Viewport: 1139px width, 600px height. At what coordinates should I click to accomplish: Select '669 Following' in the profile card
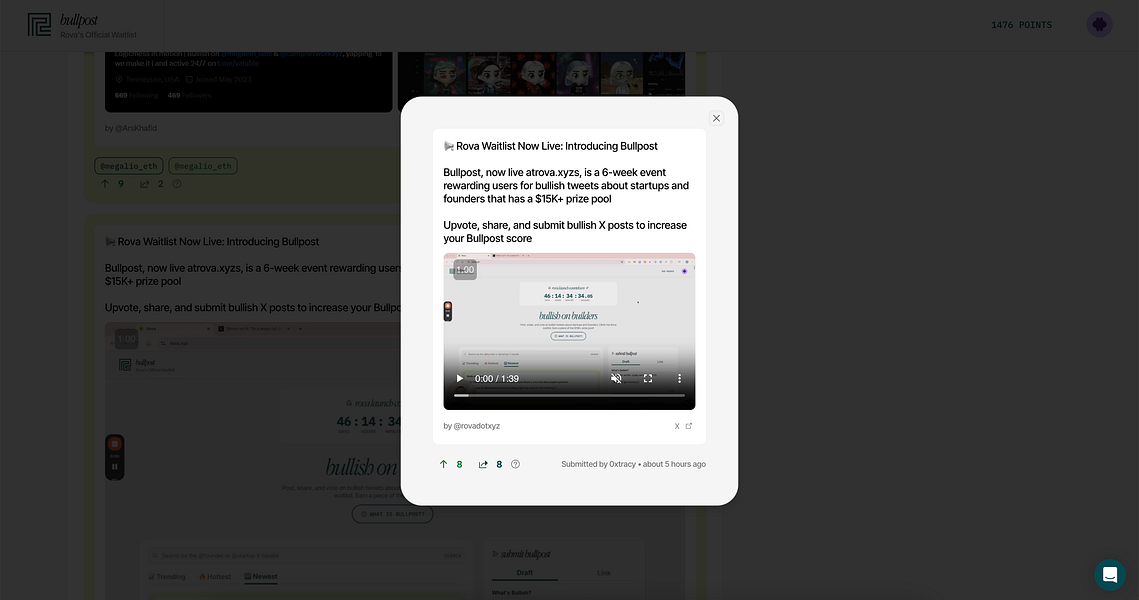(x=137, y=95)
